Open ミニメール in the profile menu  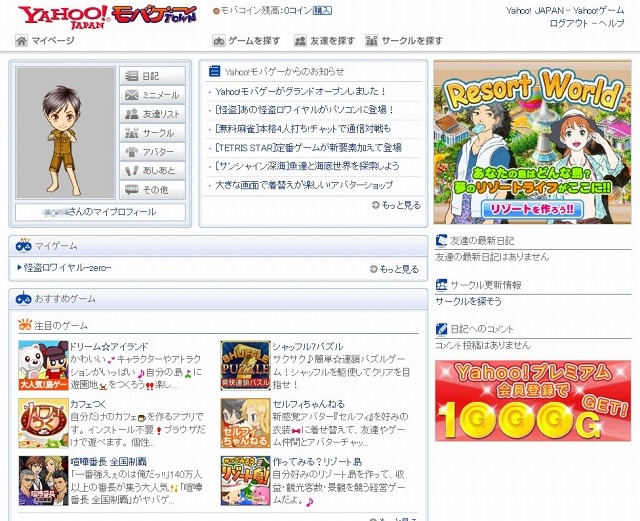[x=153, y=95]
